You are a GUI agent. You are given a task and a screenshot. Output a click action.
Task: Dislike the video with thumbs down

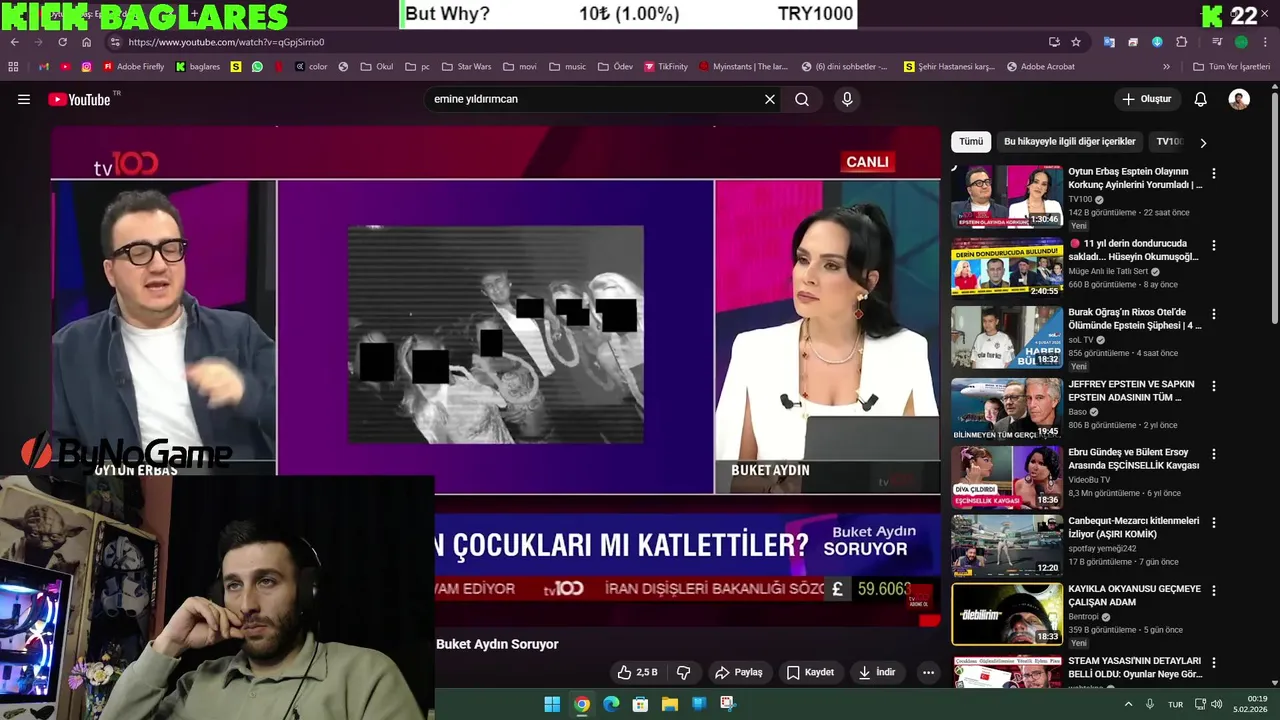[x=684, y=672]
